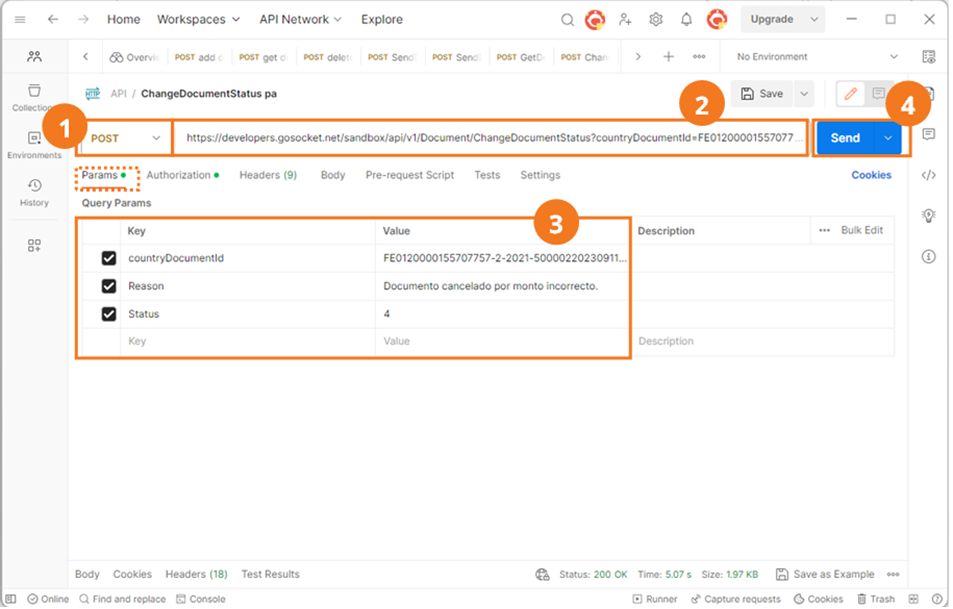Image resolution: width=953 pixels, height=609 pixels.
Task: Open the Explore link
Action: 382,19
